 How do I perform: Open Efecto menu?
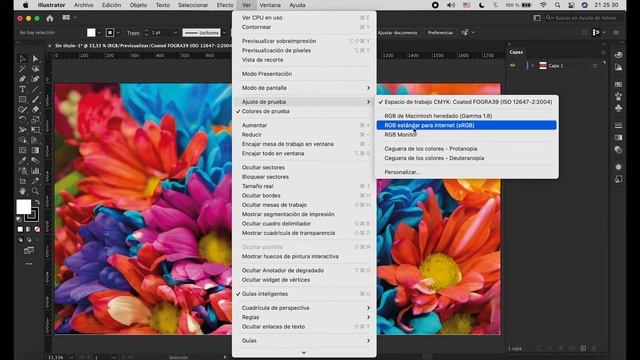[225, 5]
